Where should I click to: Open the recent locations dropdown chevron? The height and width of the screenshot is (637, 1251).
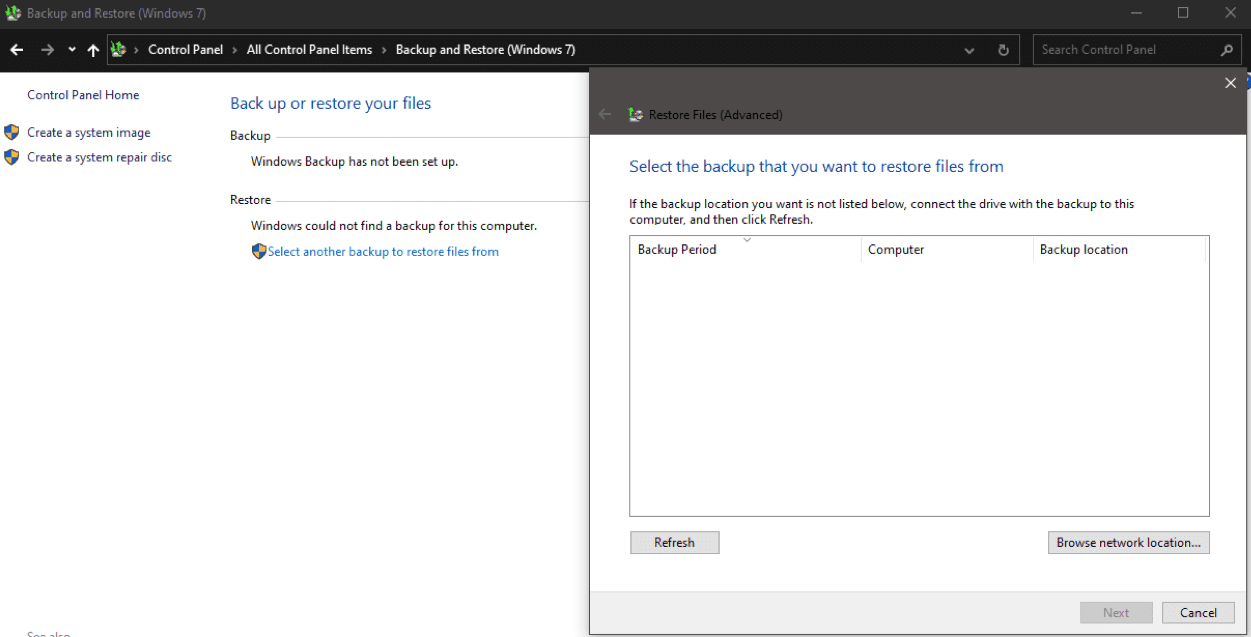tap(72, 50)
